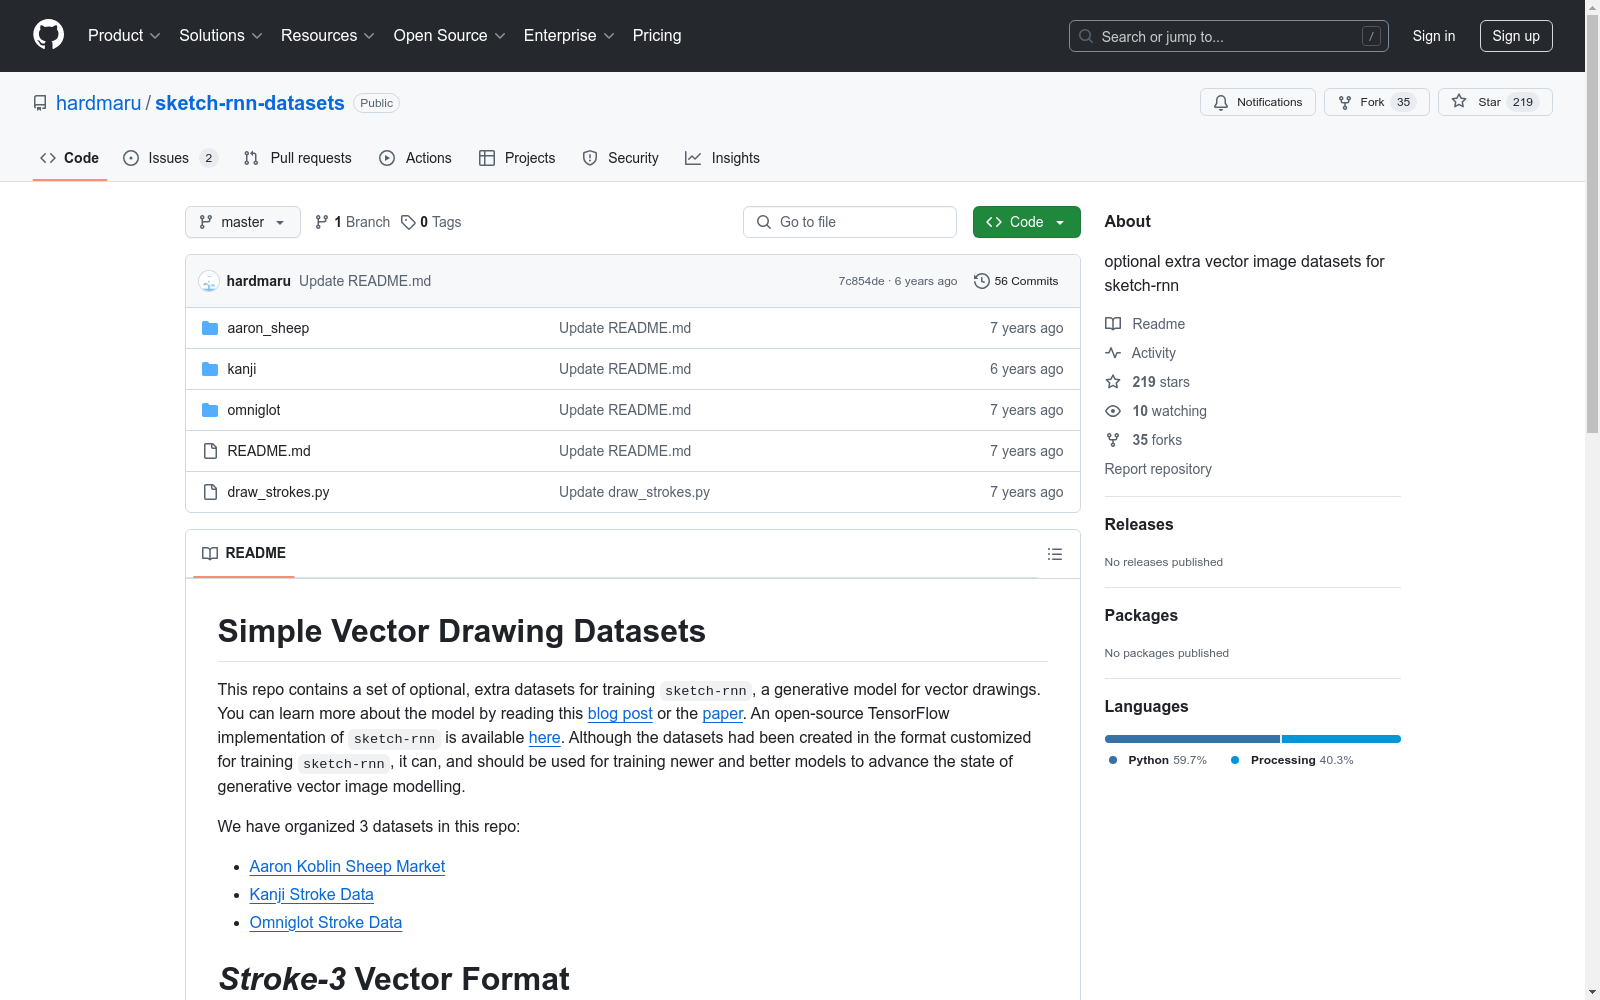Click the Processing language bar segment

click(x=1341, y=739)
